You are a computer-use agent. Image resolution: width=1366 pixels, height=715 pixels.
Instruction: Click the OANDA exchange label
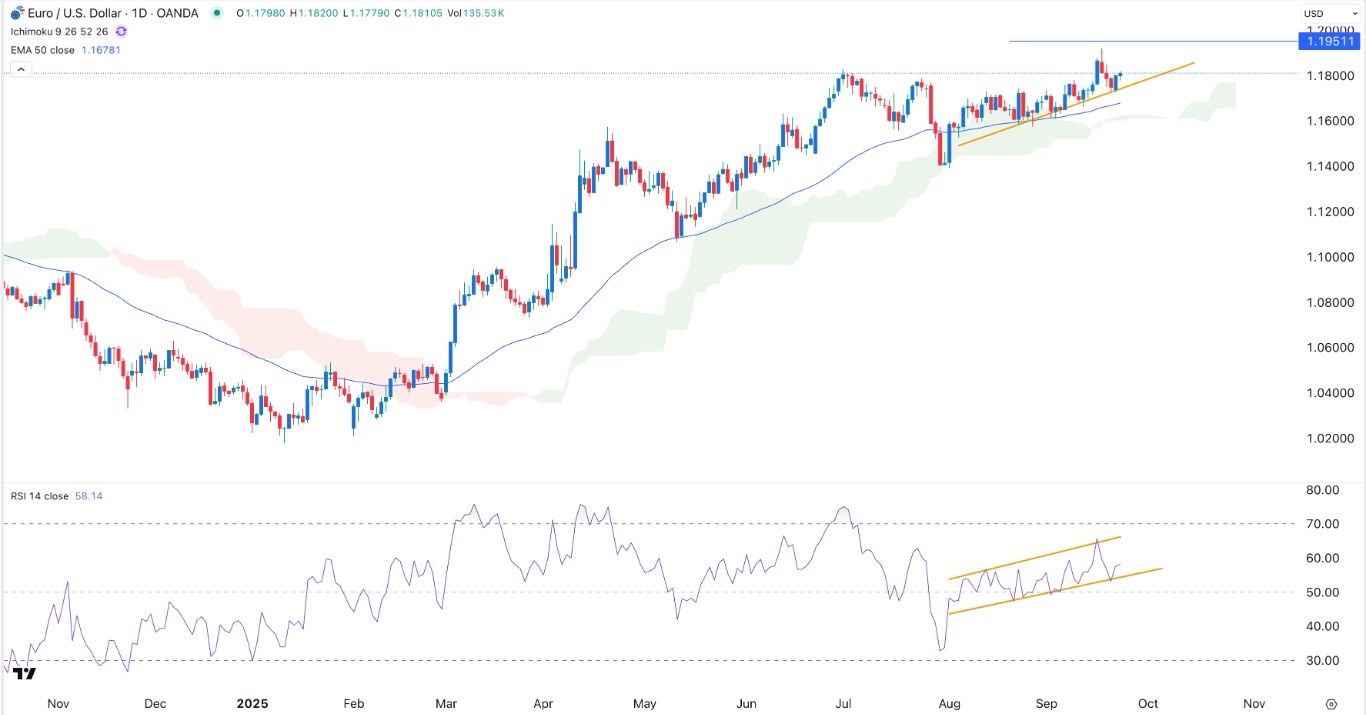pos(174,12)
